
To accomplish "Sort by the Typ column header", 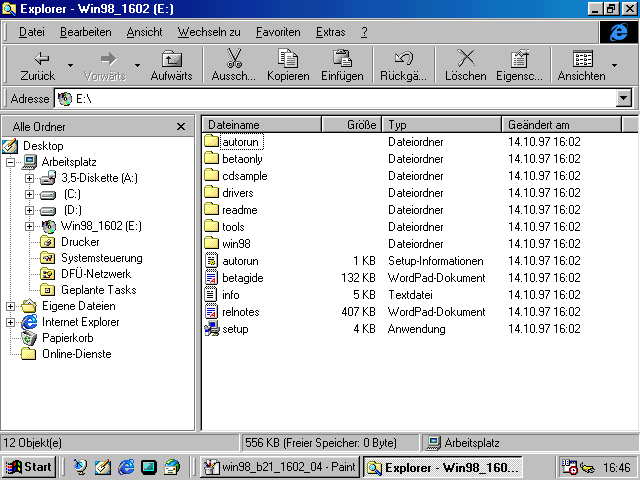I will 441,124.
